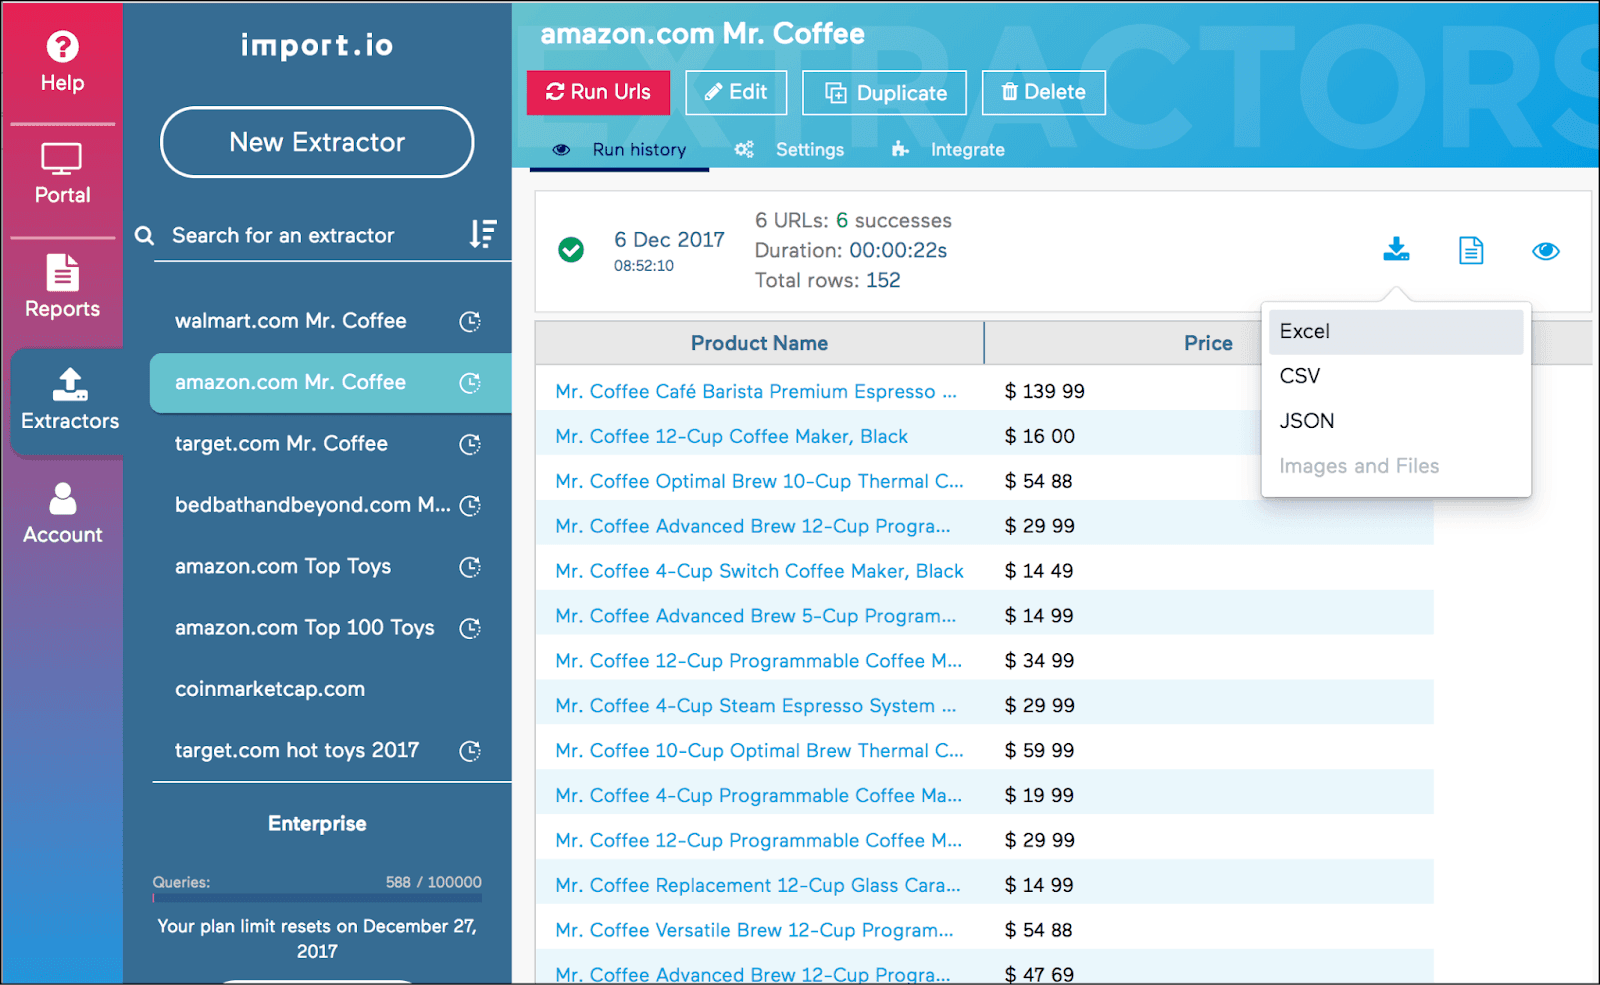Screen dimensions: 1600x985
Task: Open Mr. Coffee 4-Cup Programmable Coffee Maker link
Action: (x=759, y=796)
